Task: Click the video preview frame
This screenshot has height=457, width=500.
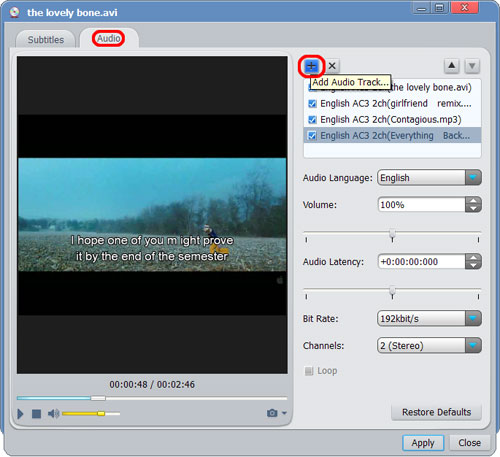Action: pyautogui.click(x=152, y=215)
